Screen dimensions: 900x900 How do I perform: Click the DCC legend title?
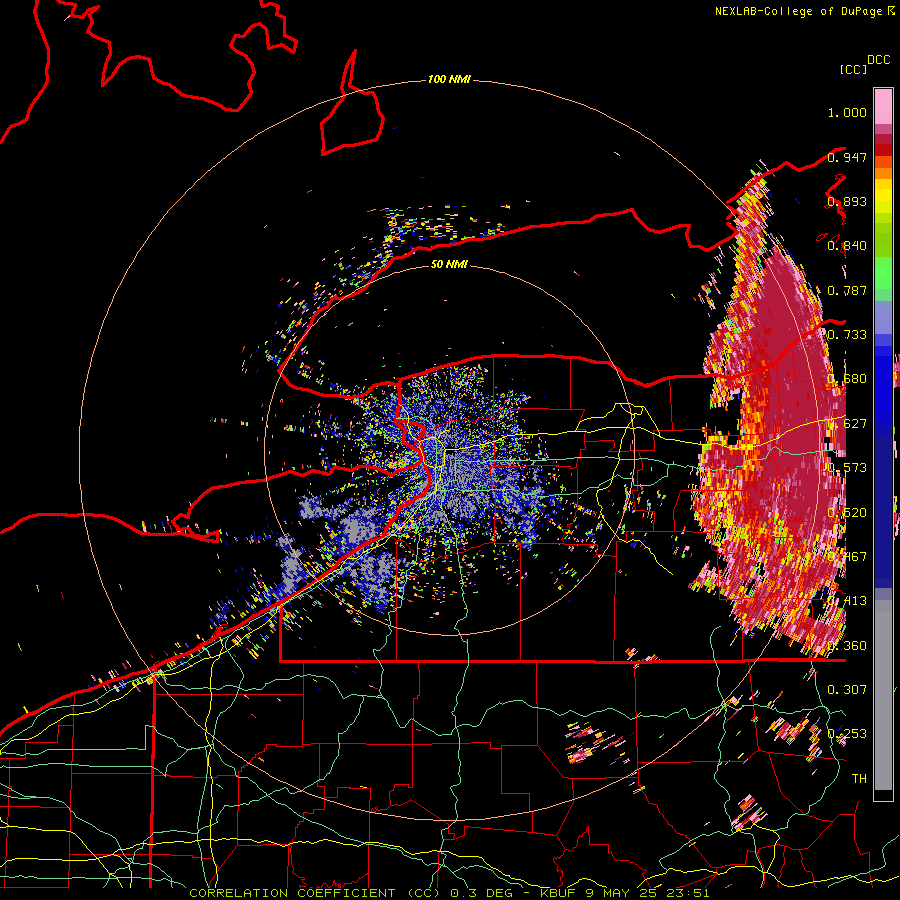click(x=878, y=60)
